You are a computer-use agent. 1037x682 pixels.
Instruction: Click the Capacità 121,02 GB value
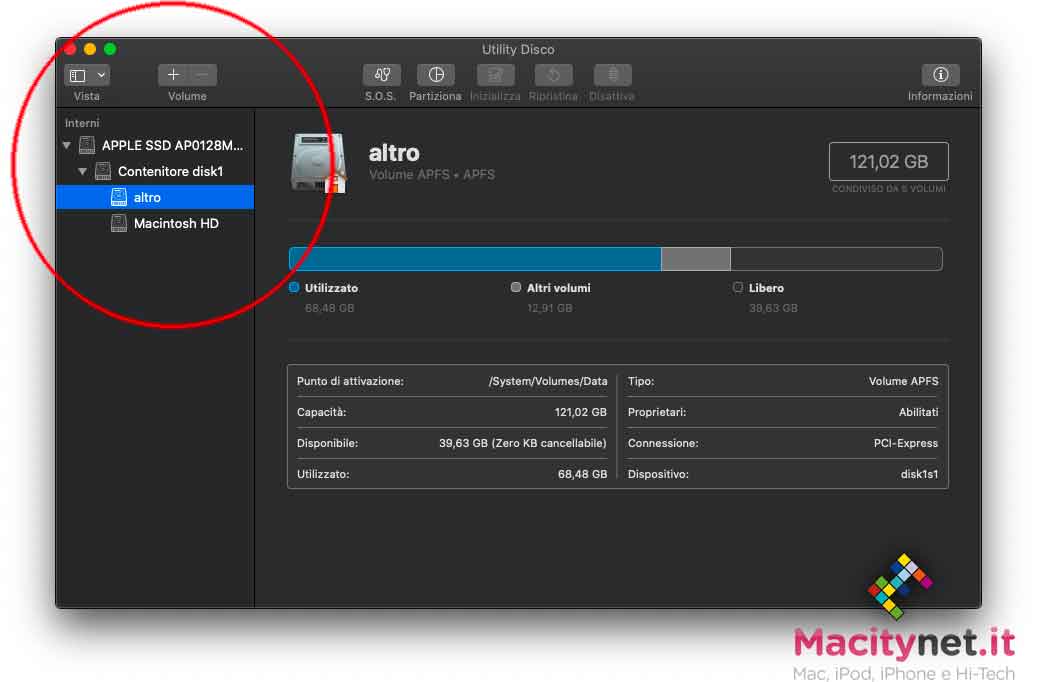(x=581, y=412)
